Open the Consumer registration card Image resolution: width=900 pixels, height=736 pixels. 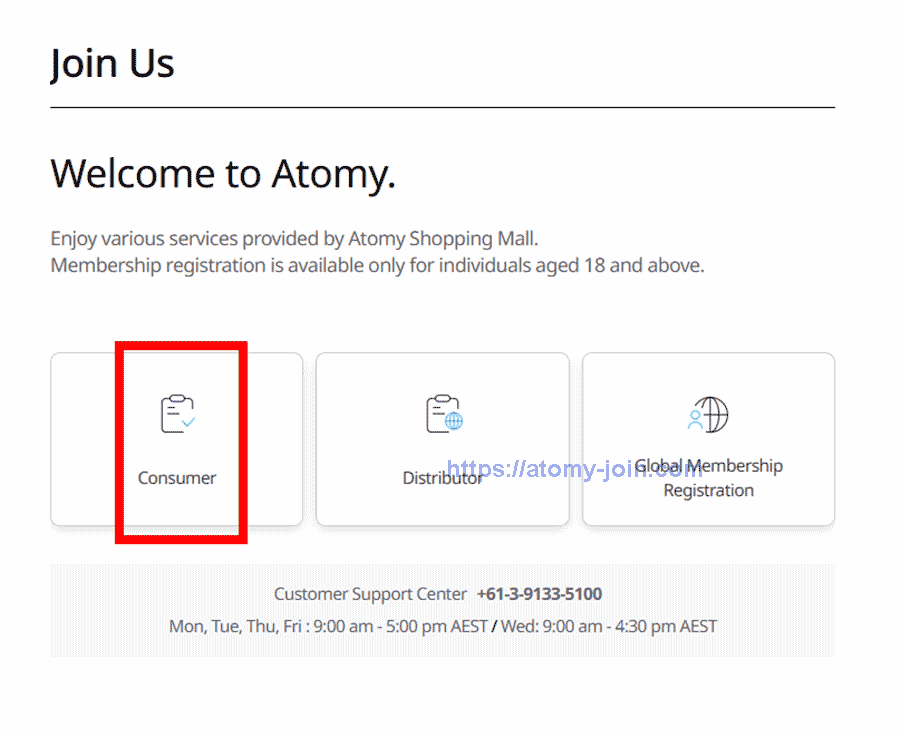click(x=177, y=438)
